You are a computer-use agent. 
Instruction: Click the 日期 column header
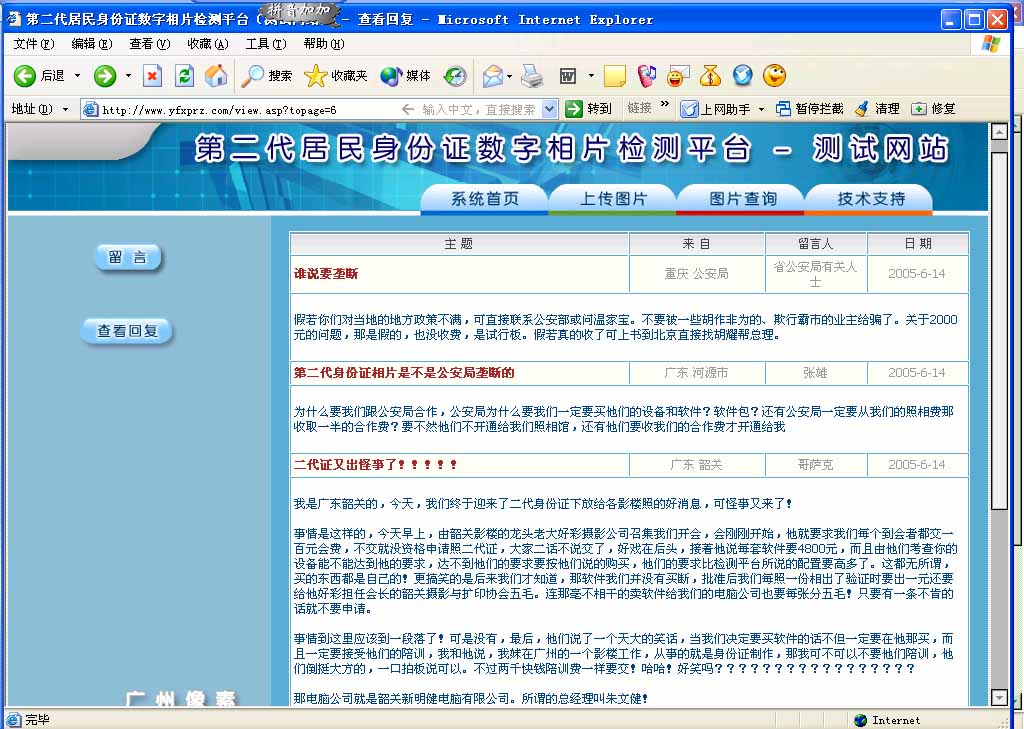[918, 244]
